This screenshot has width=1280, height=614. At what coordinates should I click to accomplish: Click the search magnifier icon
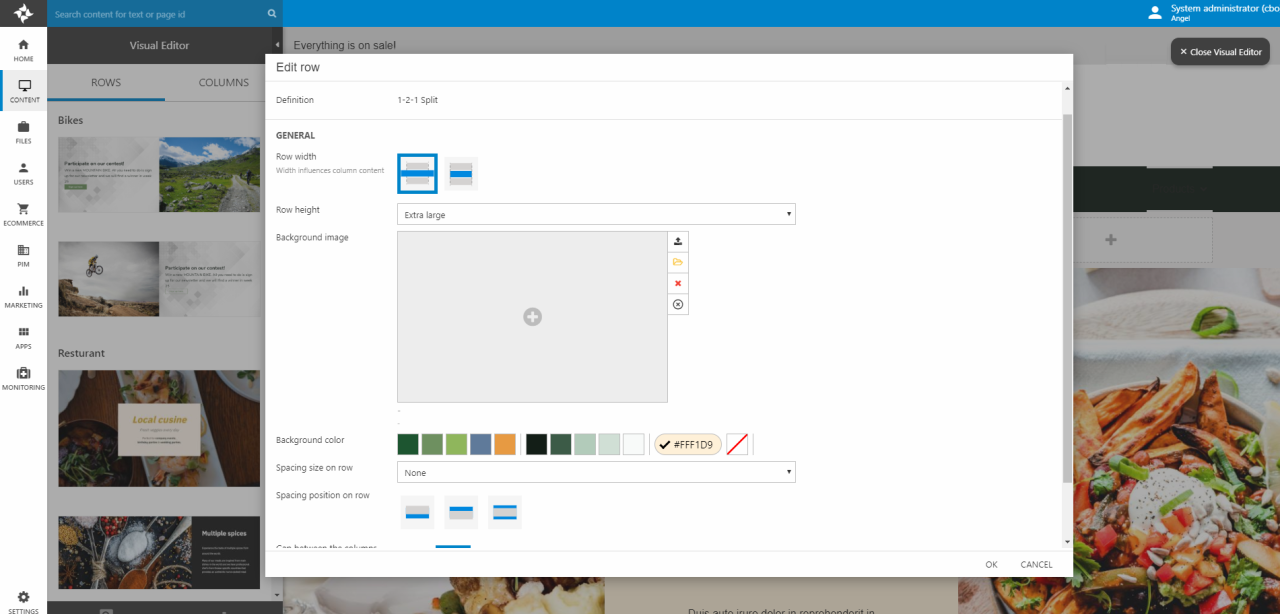tap(272, 14)
